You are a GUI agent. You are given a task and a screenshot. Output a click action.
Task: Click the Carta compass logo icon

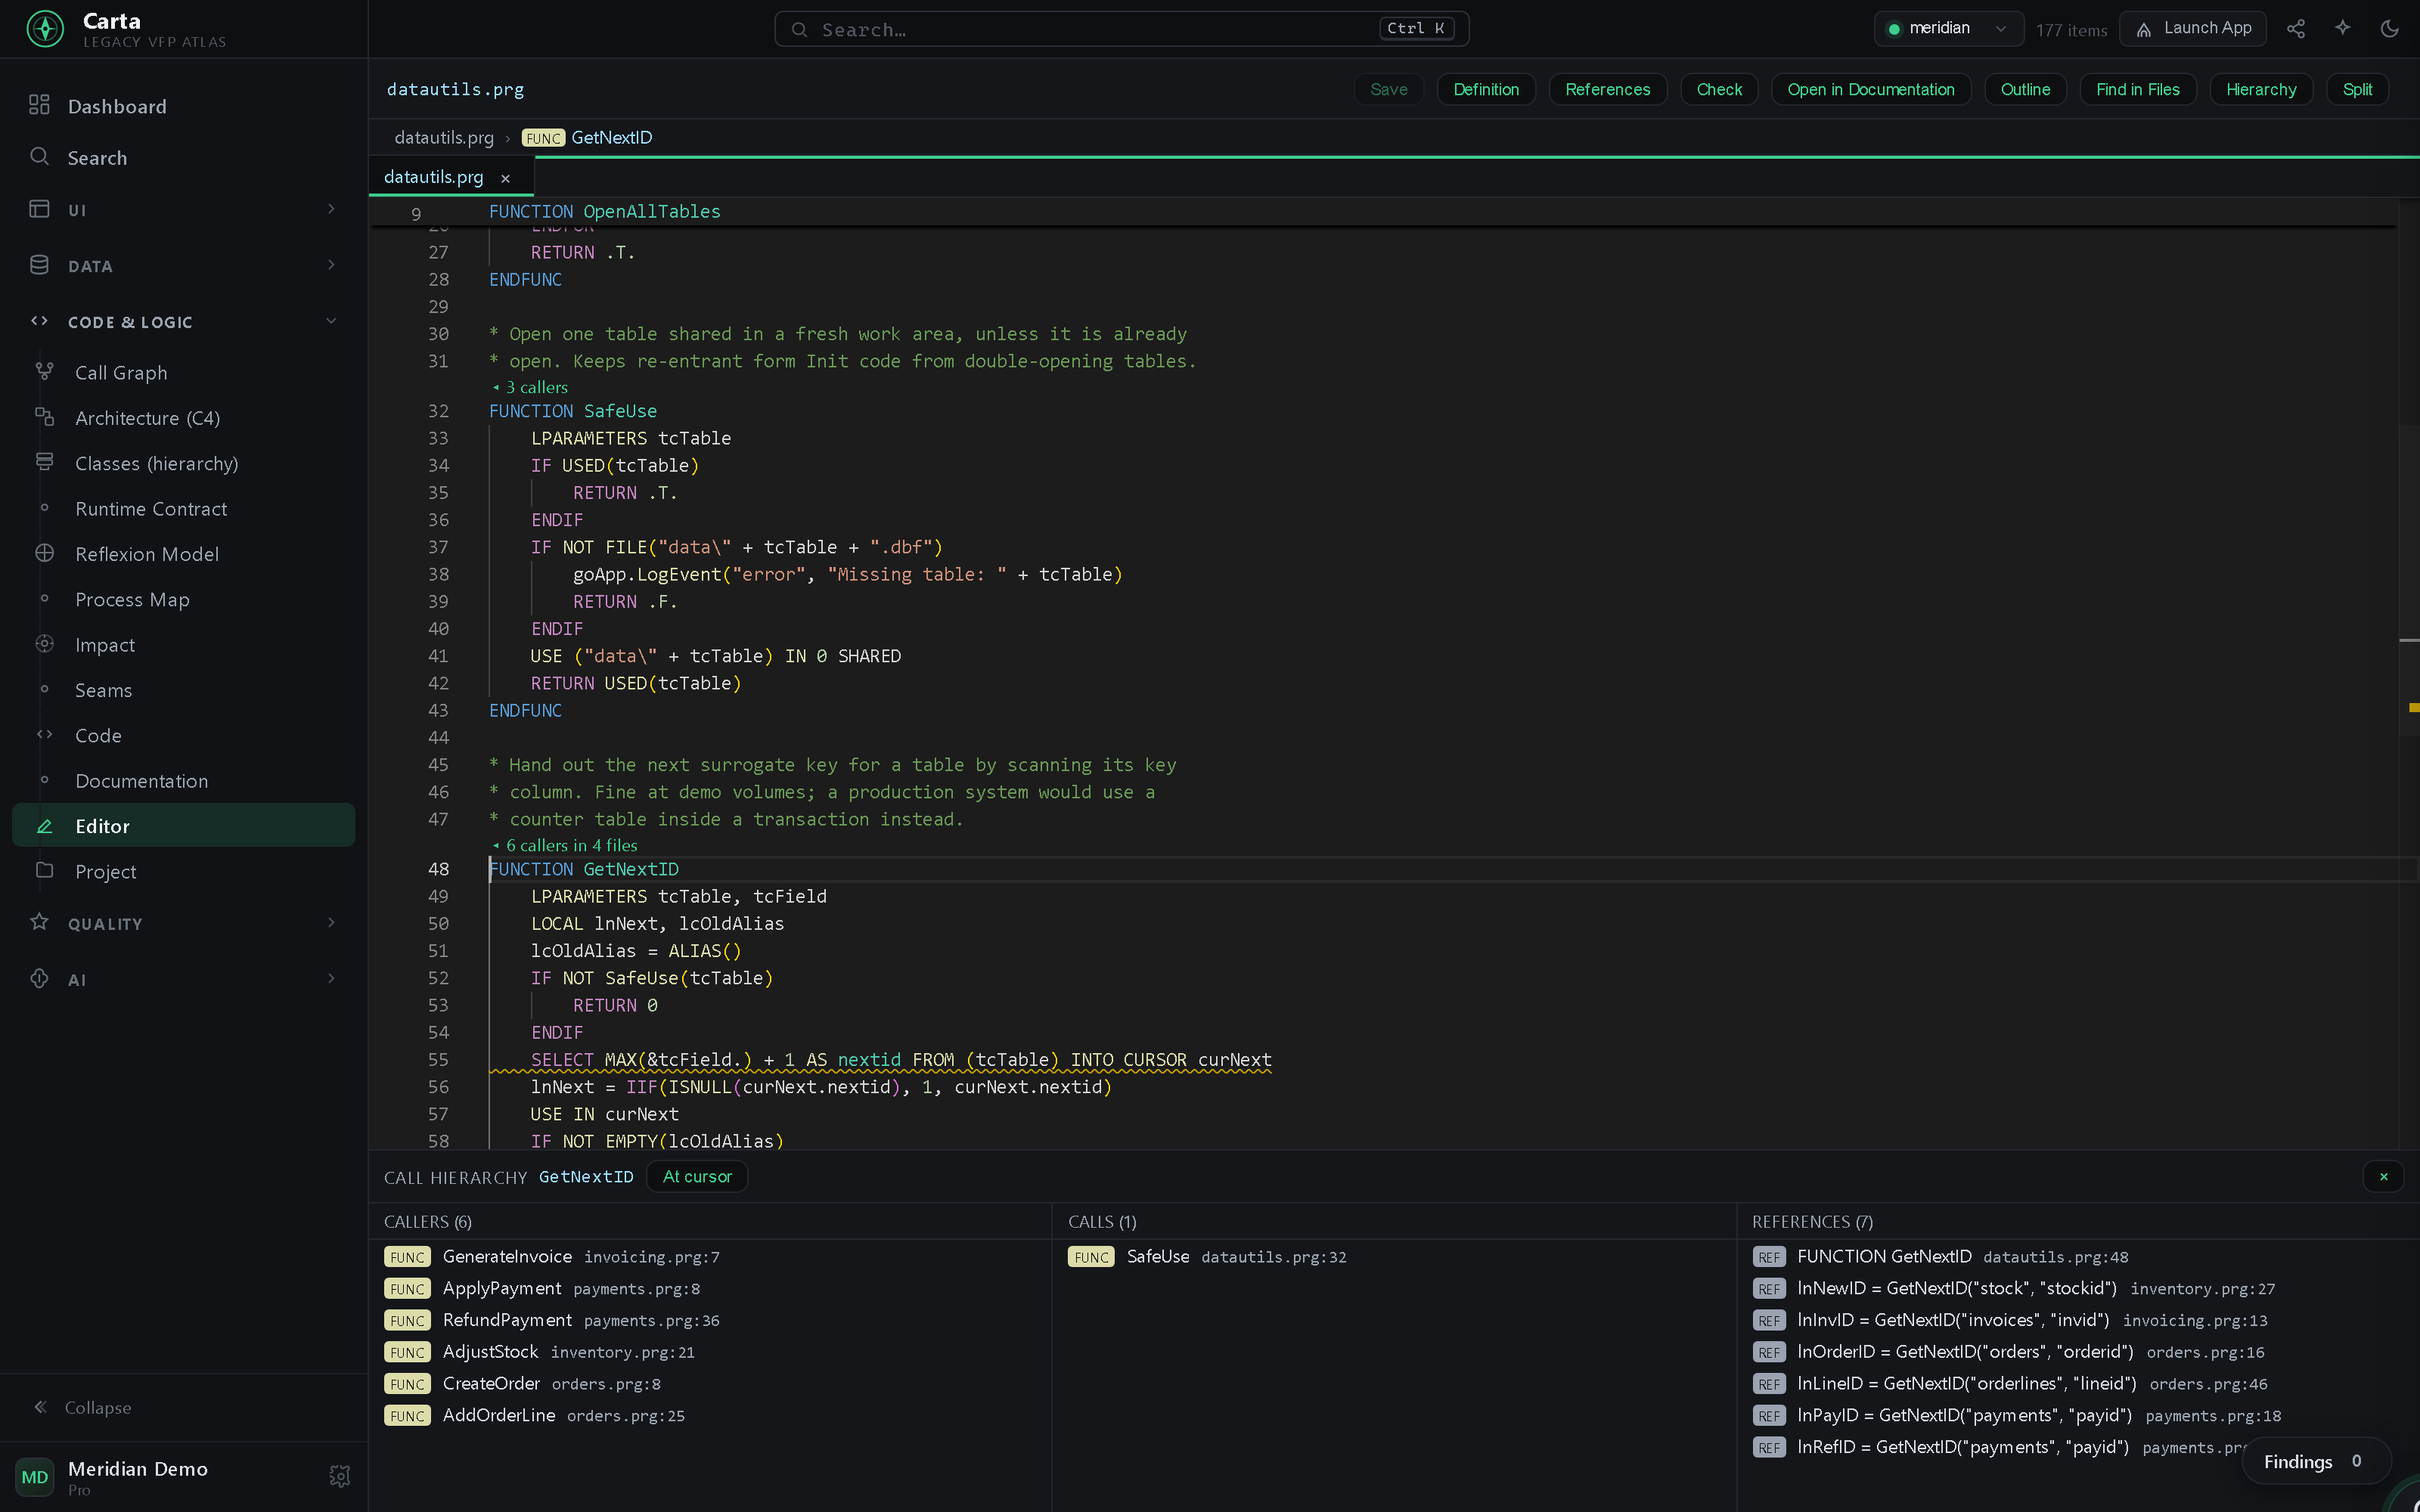(x=45, y=29)
